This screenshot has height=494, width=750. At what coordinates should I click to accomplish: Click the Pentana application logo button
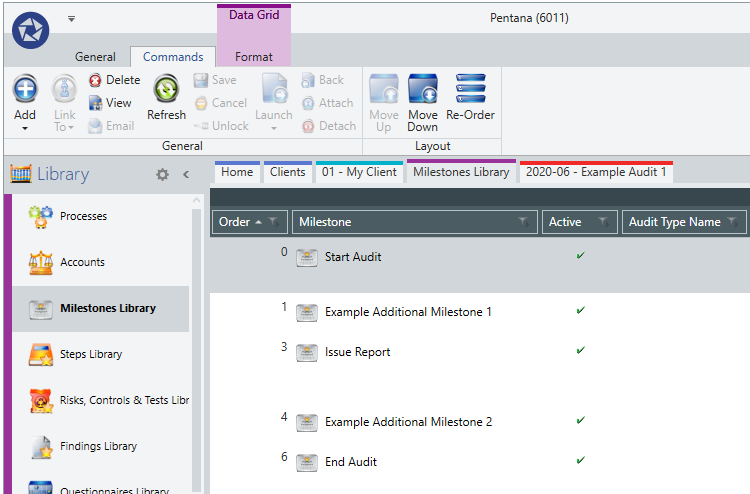pyautogui.click(x=31, y=31)
